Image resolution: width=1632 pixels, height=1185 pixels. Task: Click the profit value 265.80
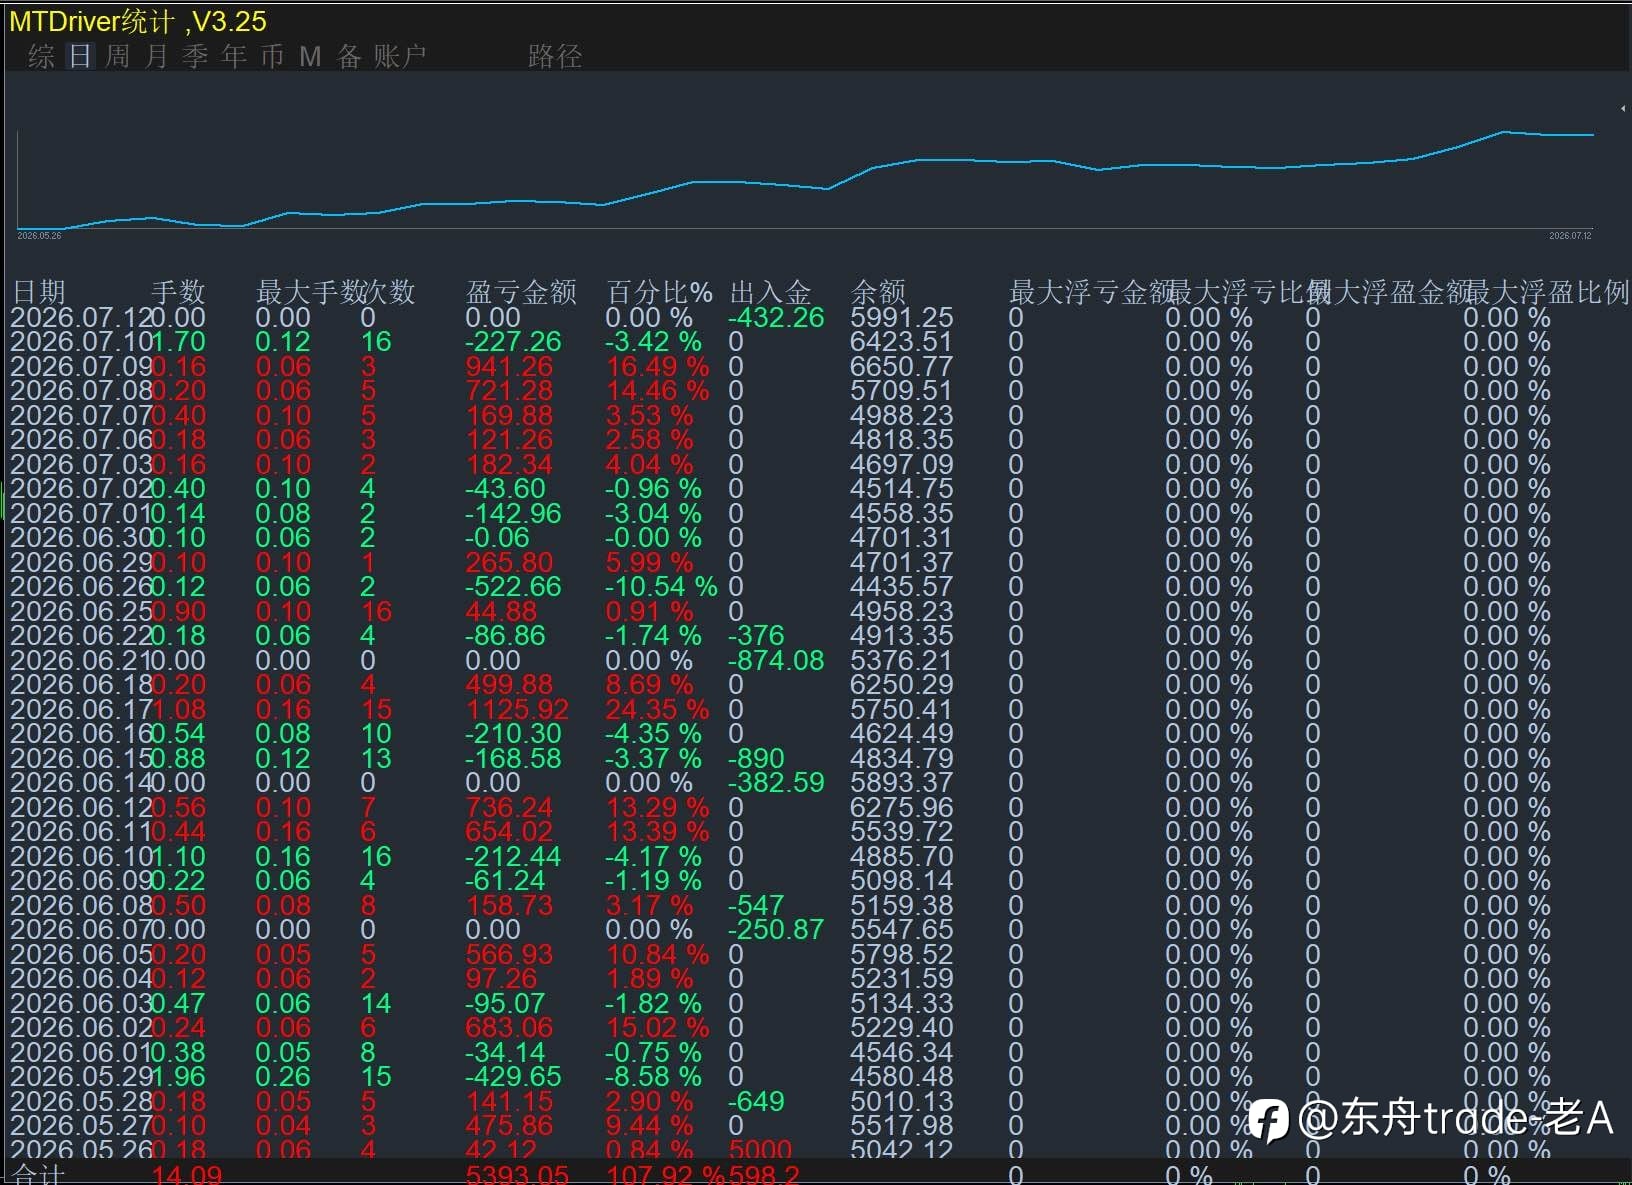coord(508,562)
